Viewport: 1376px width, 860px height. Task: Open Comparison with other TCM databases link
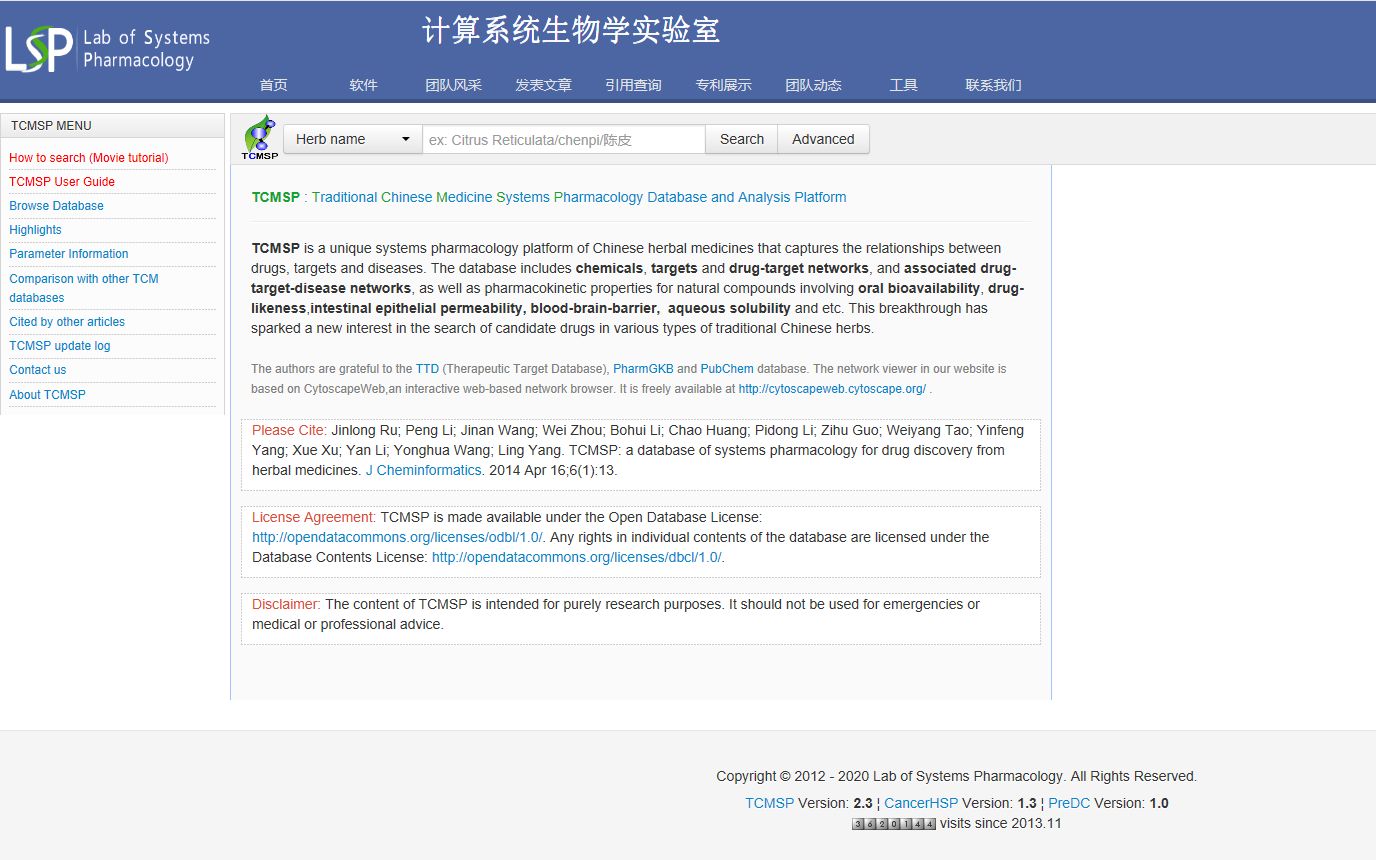click(x=84, y=288)
